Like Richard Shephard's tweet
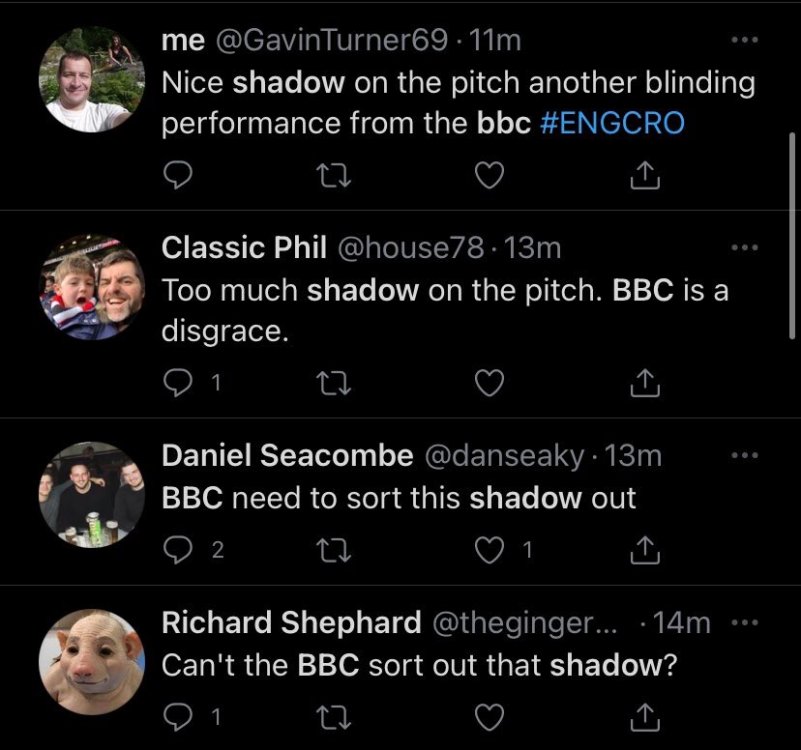801x750 pixels. click(x=487, y=715)
